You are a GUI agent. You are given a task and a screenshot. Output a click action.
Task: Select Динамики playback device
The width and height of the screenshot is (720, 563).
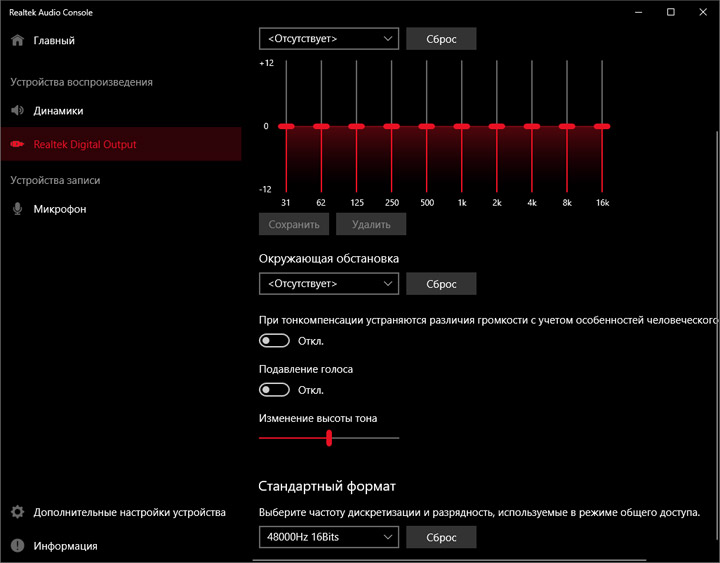(121, 111)
